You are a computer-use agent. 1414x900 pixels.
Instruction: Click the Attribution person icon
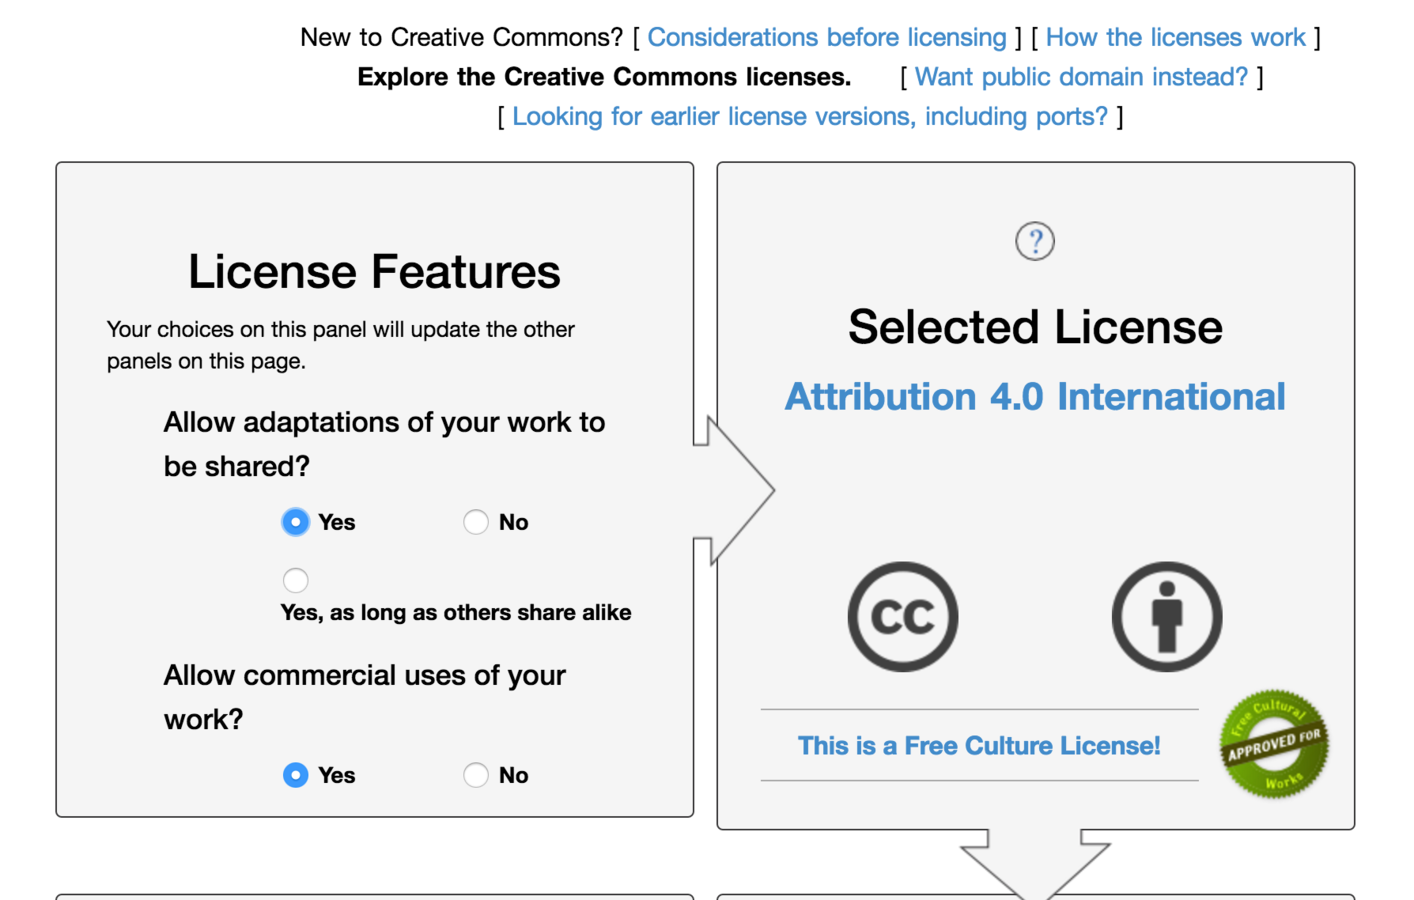pyautogui.click(x=1167, y=616)
